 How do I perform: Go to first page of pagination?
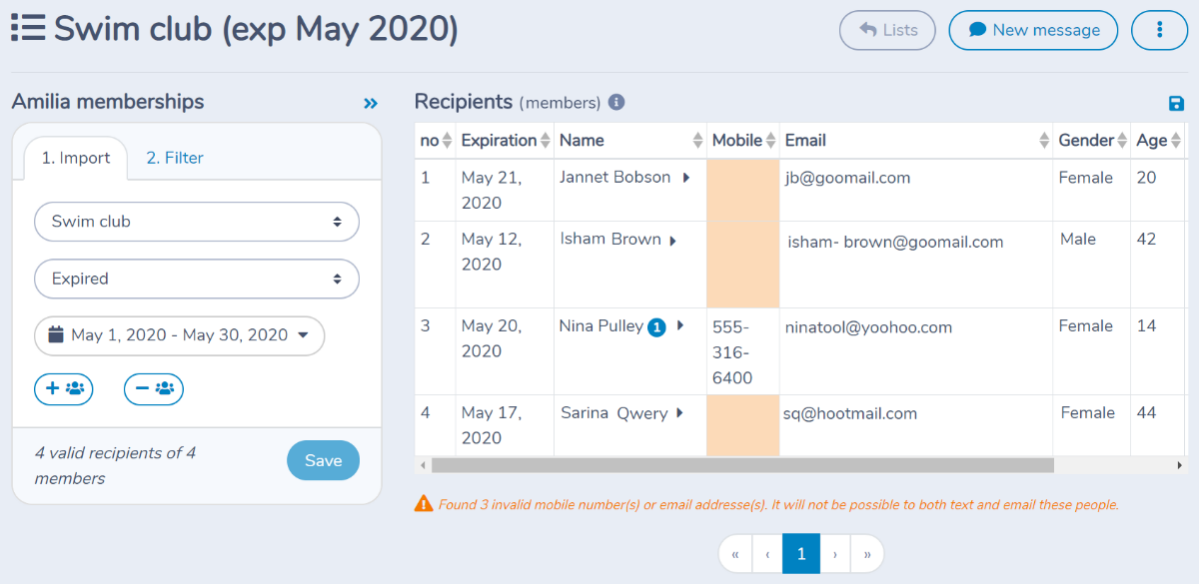pyautogui.click(x=736, y=554)
